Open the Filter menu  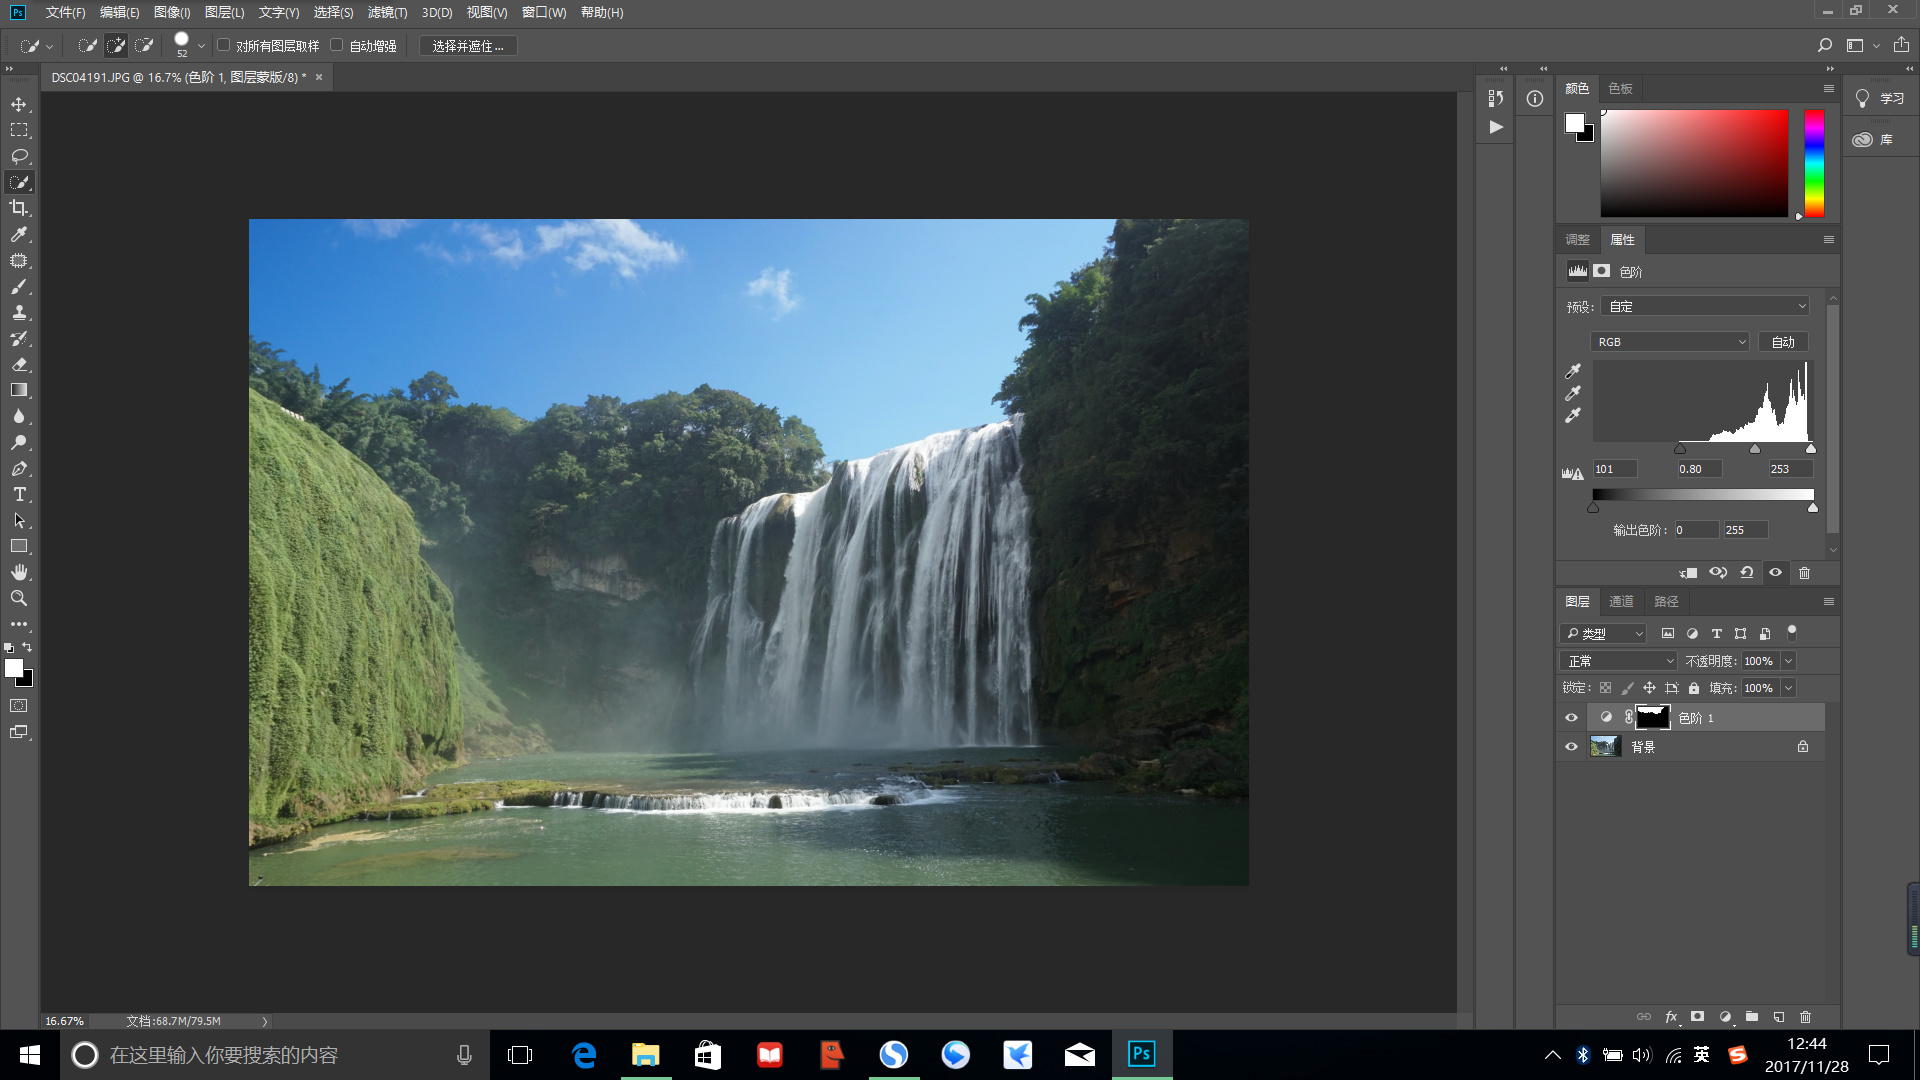[387, 12]
